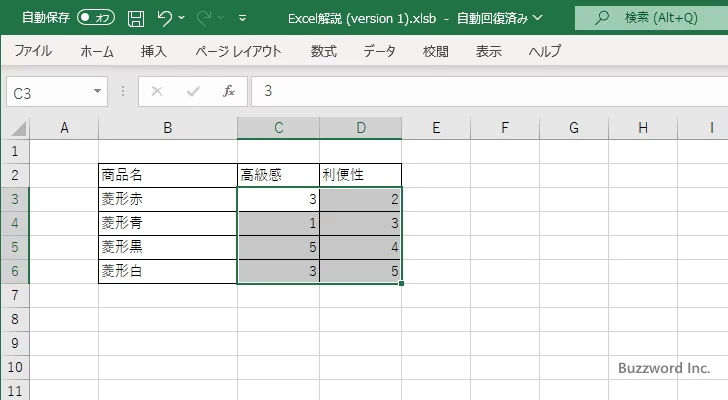728x400 pixels.
Task: Click the Redo arrow icon
Action: [x=203, y=18]
